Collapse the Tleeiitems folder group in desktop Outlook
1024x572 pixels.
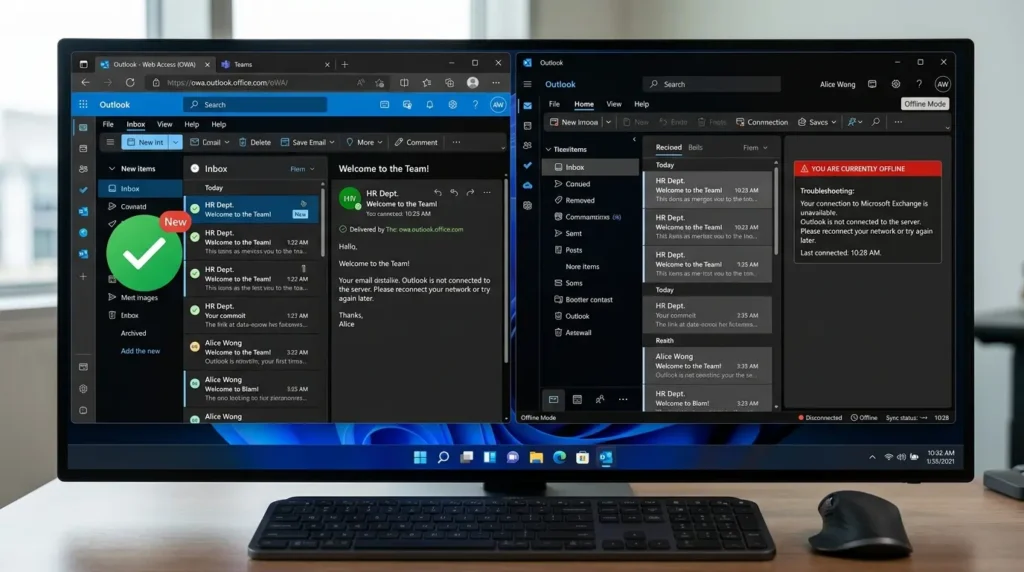tap(549, 150)
